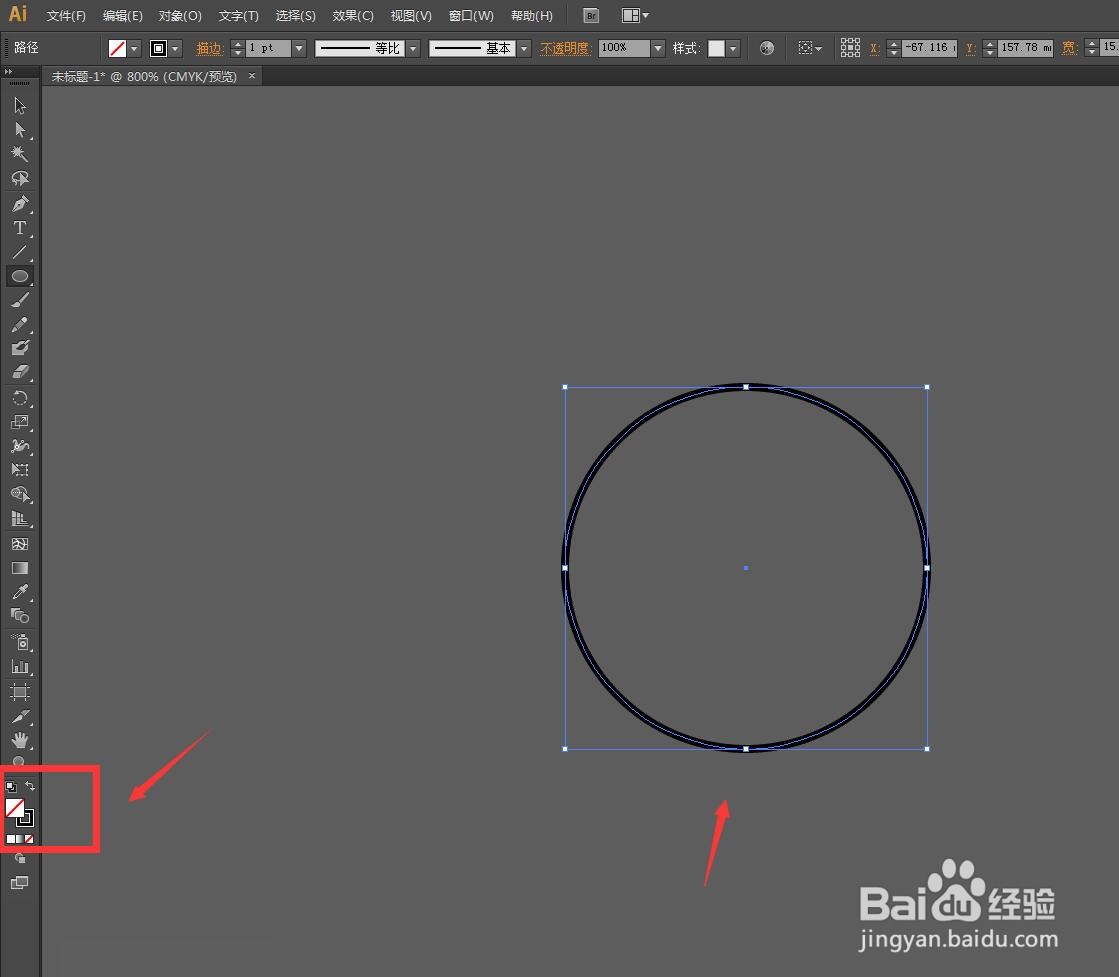Open the 效果(C) menu

[353, 16]
